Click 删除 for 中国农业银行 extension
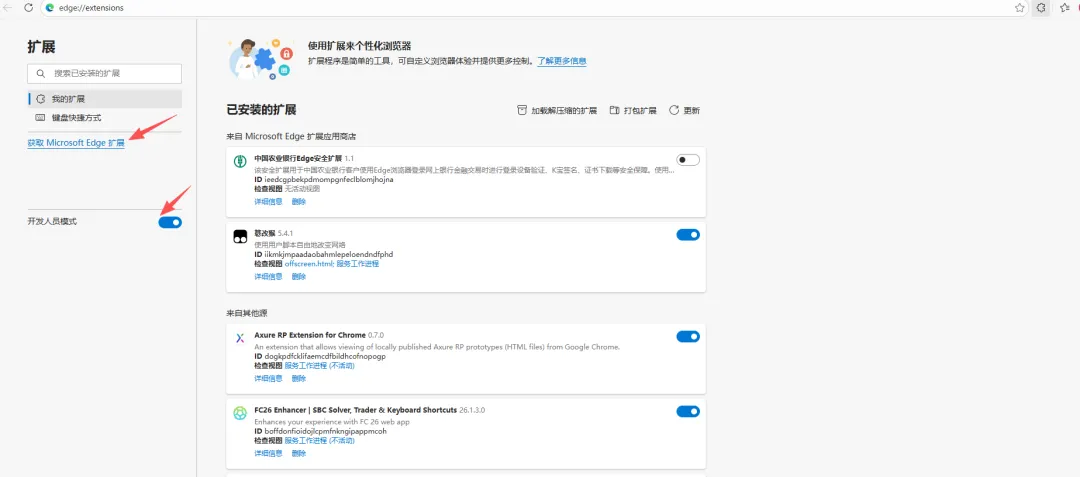1080x477 pixels. click(299, 202)
